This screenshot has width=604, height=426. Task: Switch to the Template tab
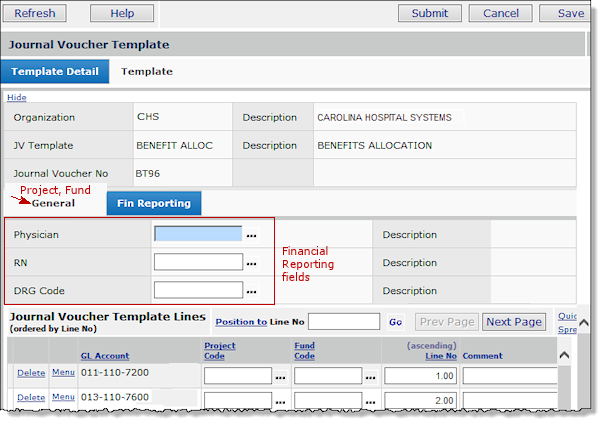click(147, 72)
